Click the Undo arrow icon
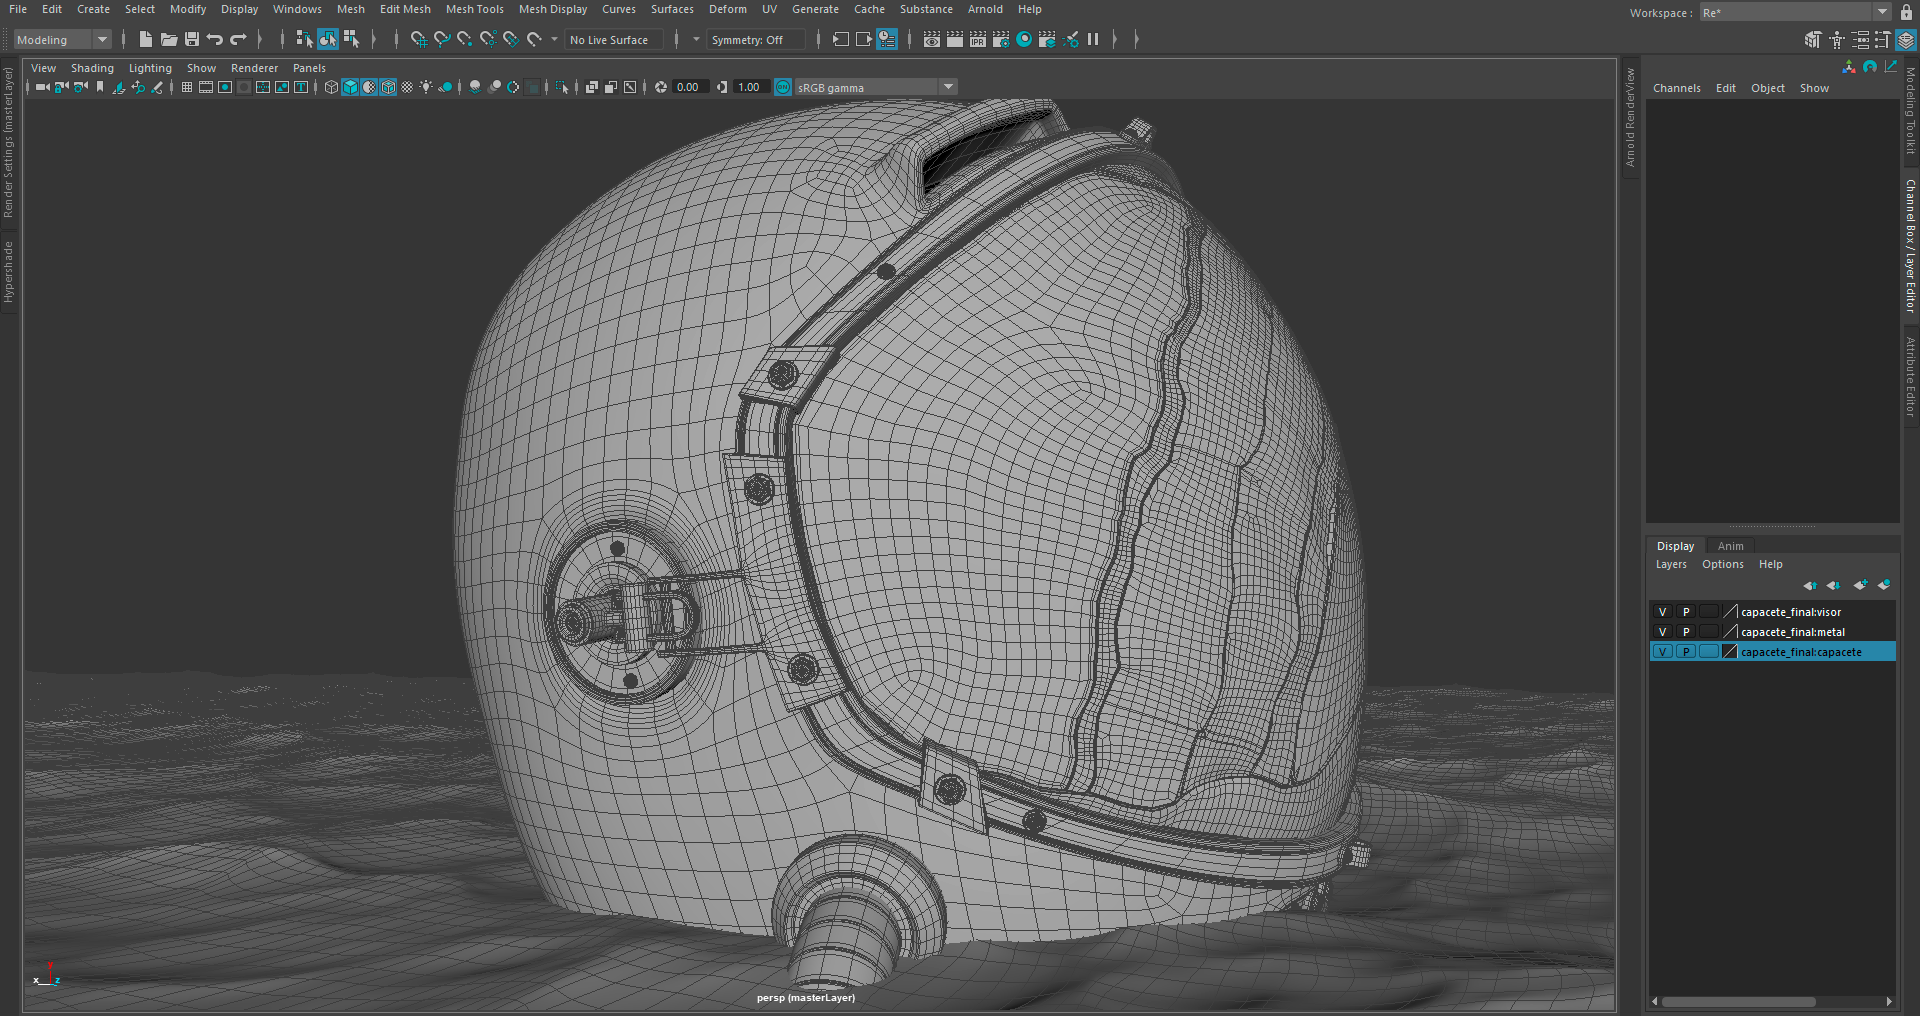This screenshot has width=1920, height=1016. (x=215, y=39)
